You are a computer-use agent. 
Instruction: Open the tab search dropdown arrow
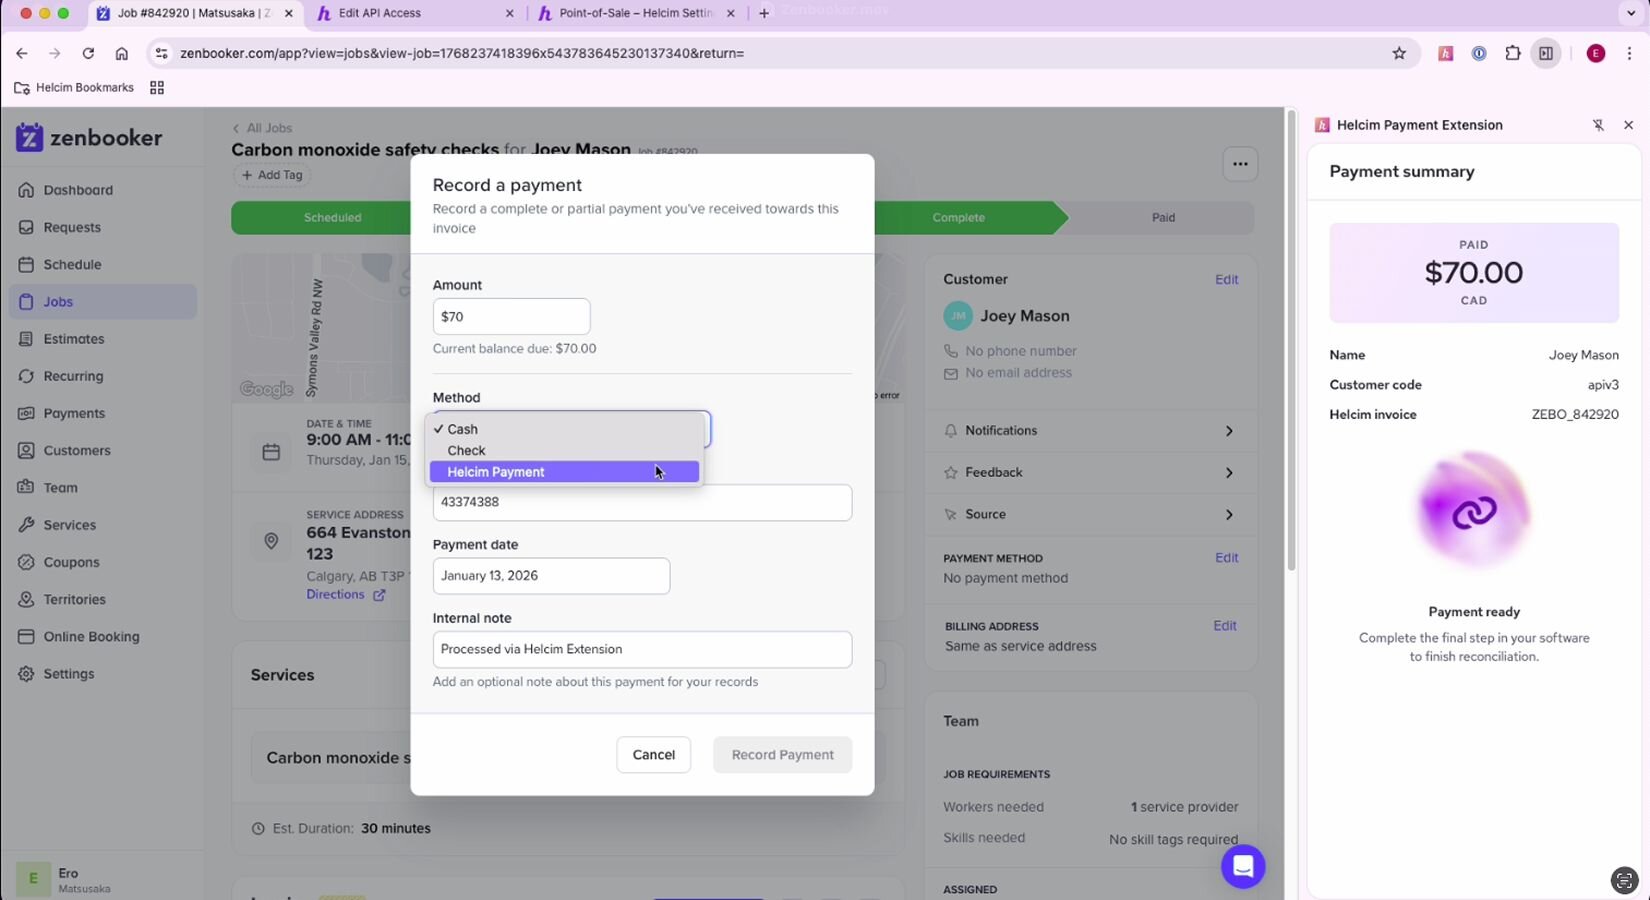click(x=1632, y=13)
